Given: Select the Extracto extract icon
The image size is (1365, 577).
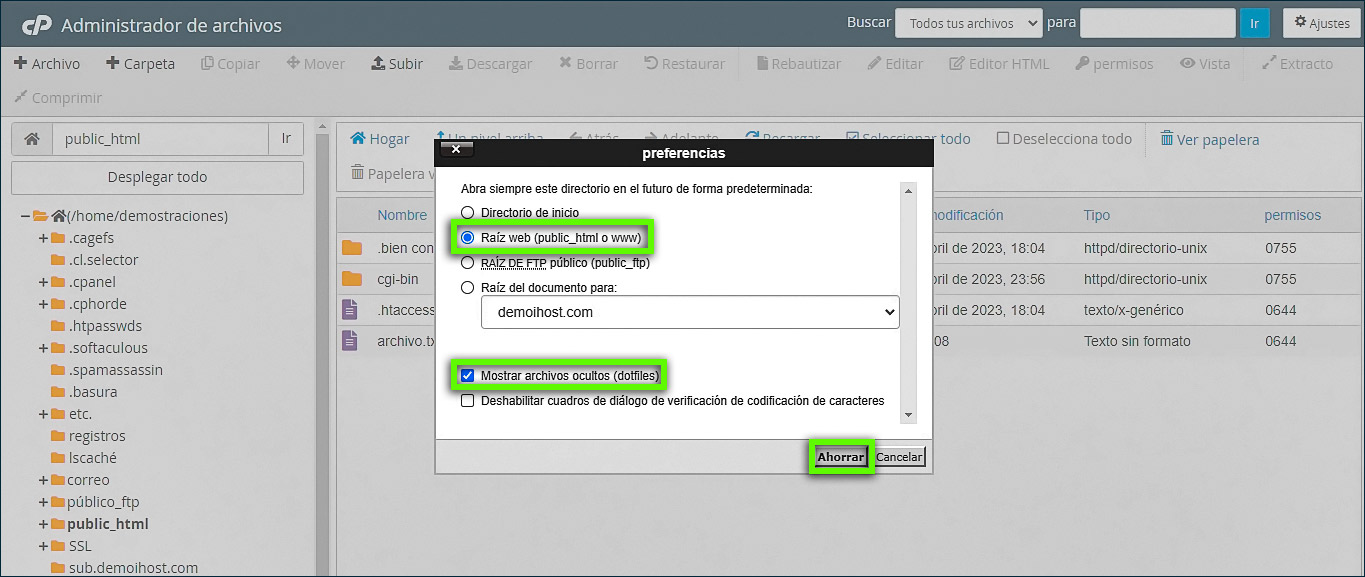Looking at the screenshot, I should [x=1297, y=63].
